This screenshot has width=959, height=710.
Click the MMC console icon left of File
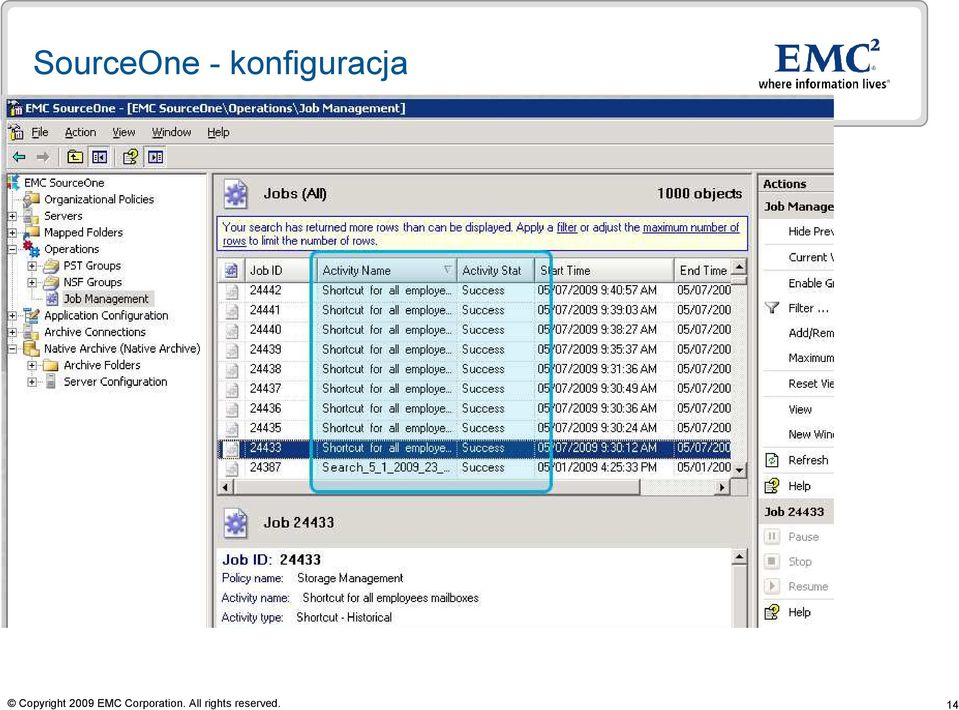click(17, 132)
